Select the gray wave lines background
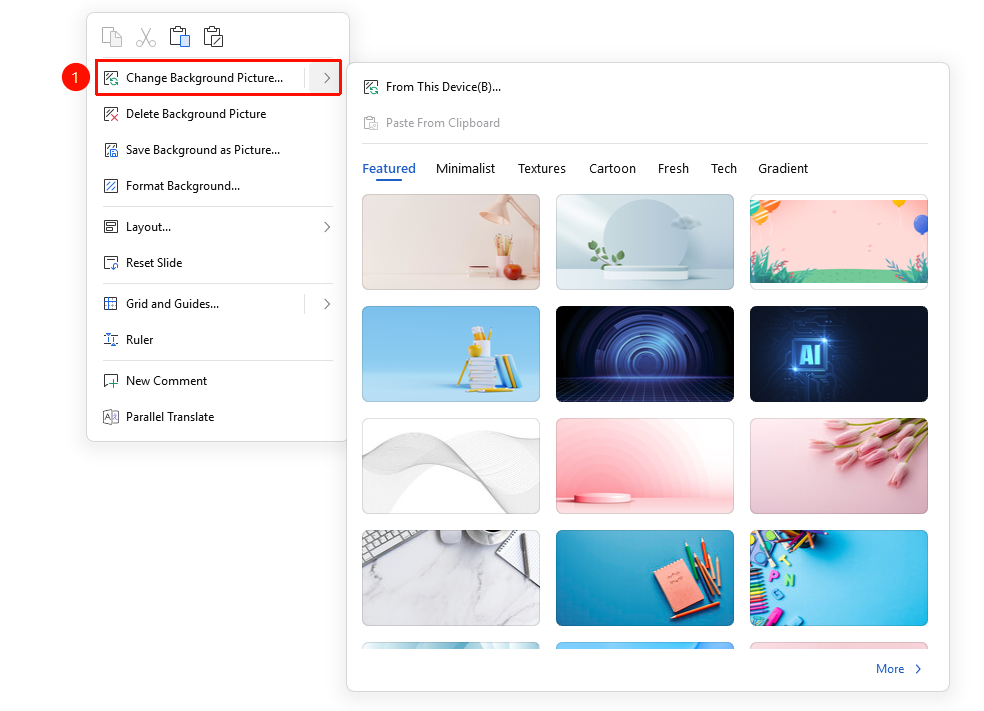This screenshot has width=984, height=711. [x=451, y=466]
